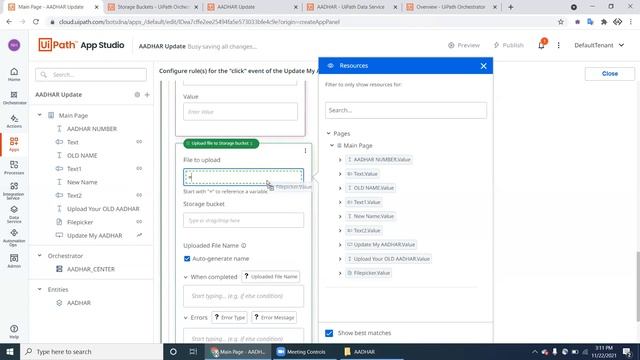Open the three-dot header menu

pyautogui.click(x=558, y=45)
